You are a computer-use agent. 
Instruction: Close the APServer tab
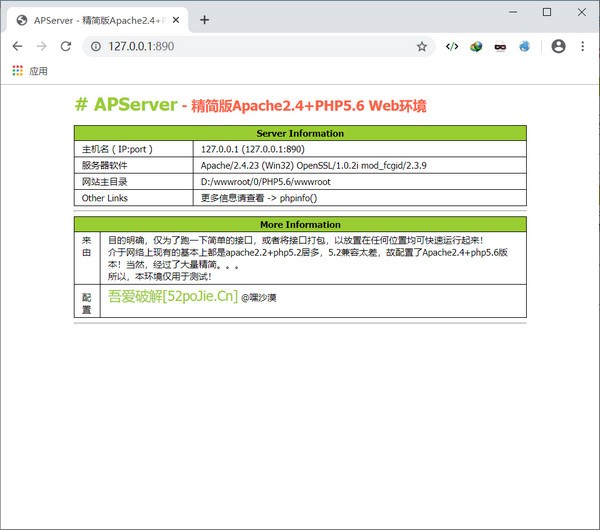176,20
